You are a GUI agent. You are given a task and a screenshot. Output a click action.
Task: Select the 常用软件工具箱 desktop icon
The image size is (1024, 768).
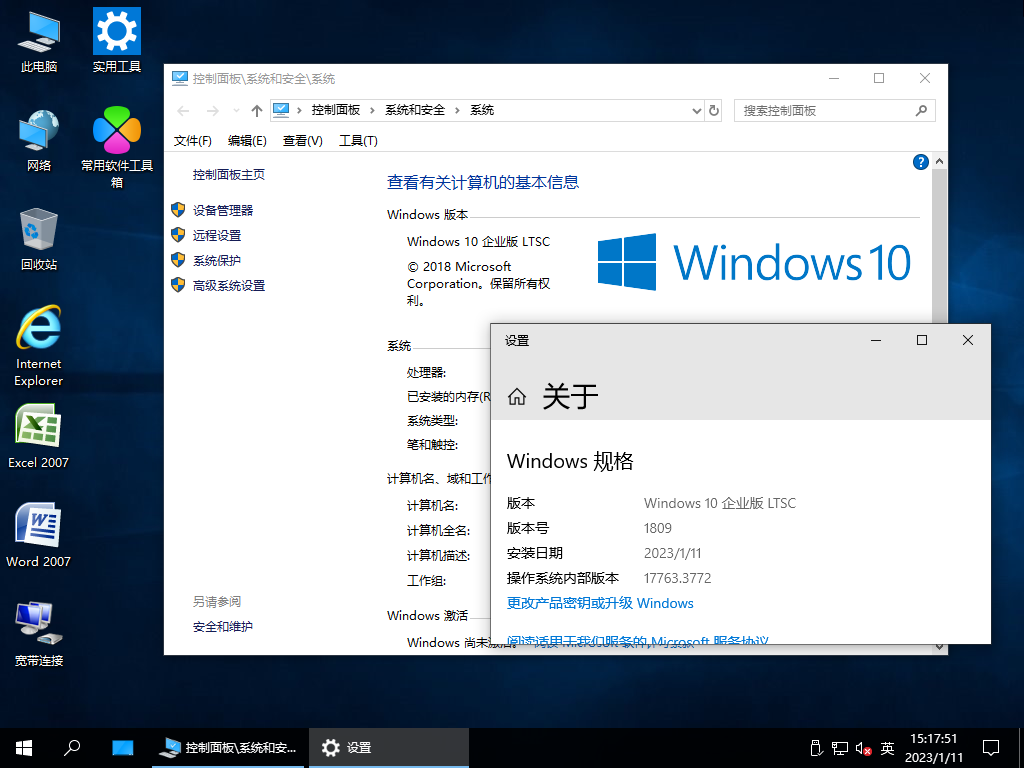coord(116,147)
